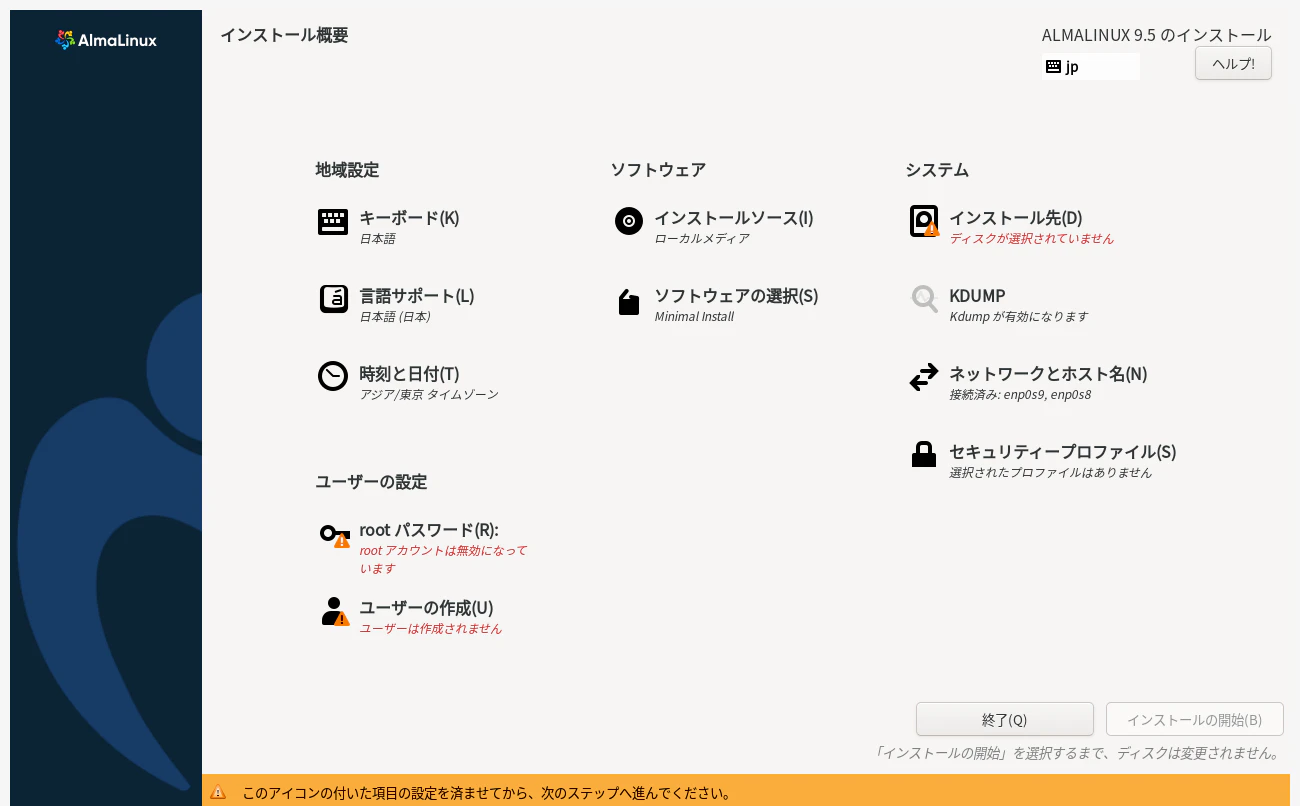The image size is (1300, 806).
Task: Open ソフトウェアの選択(S) configuration
Action: [736, 296]
